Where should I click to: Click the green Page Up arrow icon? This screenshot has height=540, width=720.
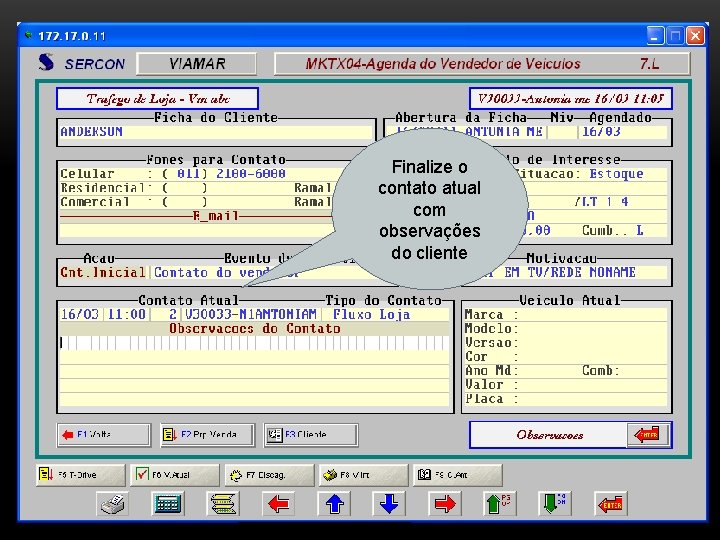[500, 504]
